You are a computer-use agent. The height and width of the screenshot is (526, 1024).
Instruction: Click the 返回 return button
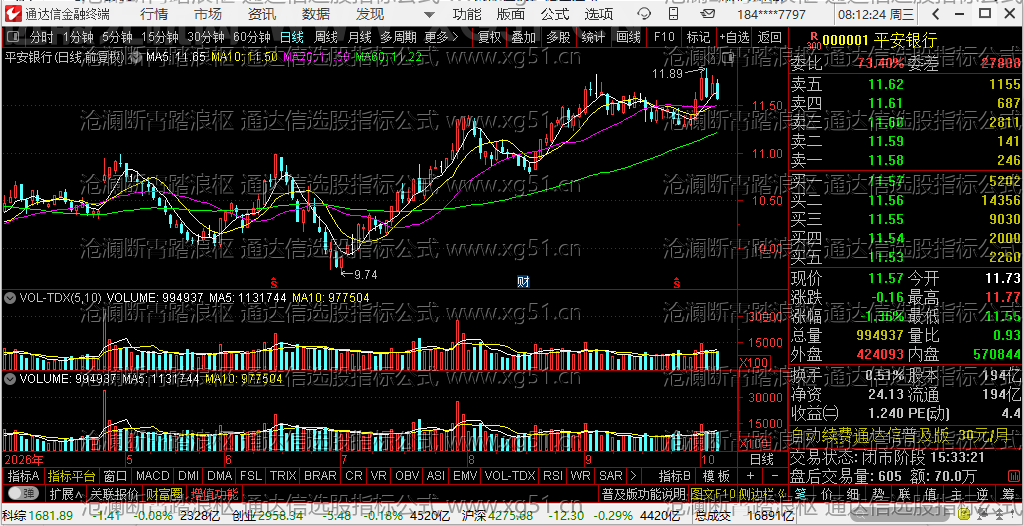[x=770, y=37]
